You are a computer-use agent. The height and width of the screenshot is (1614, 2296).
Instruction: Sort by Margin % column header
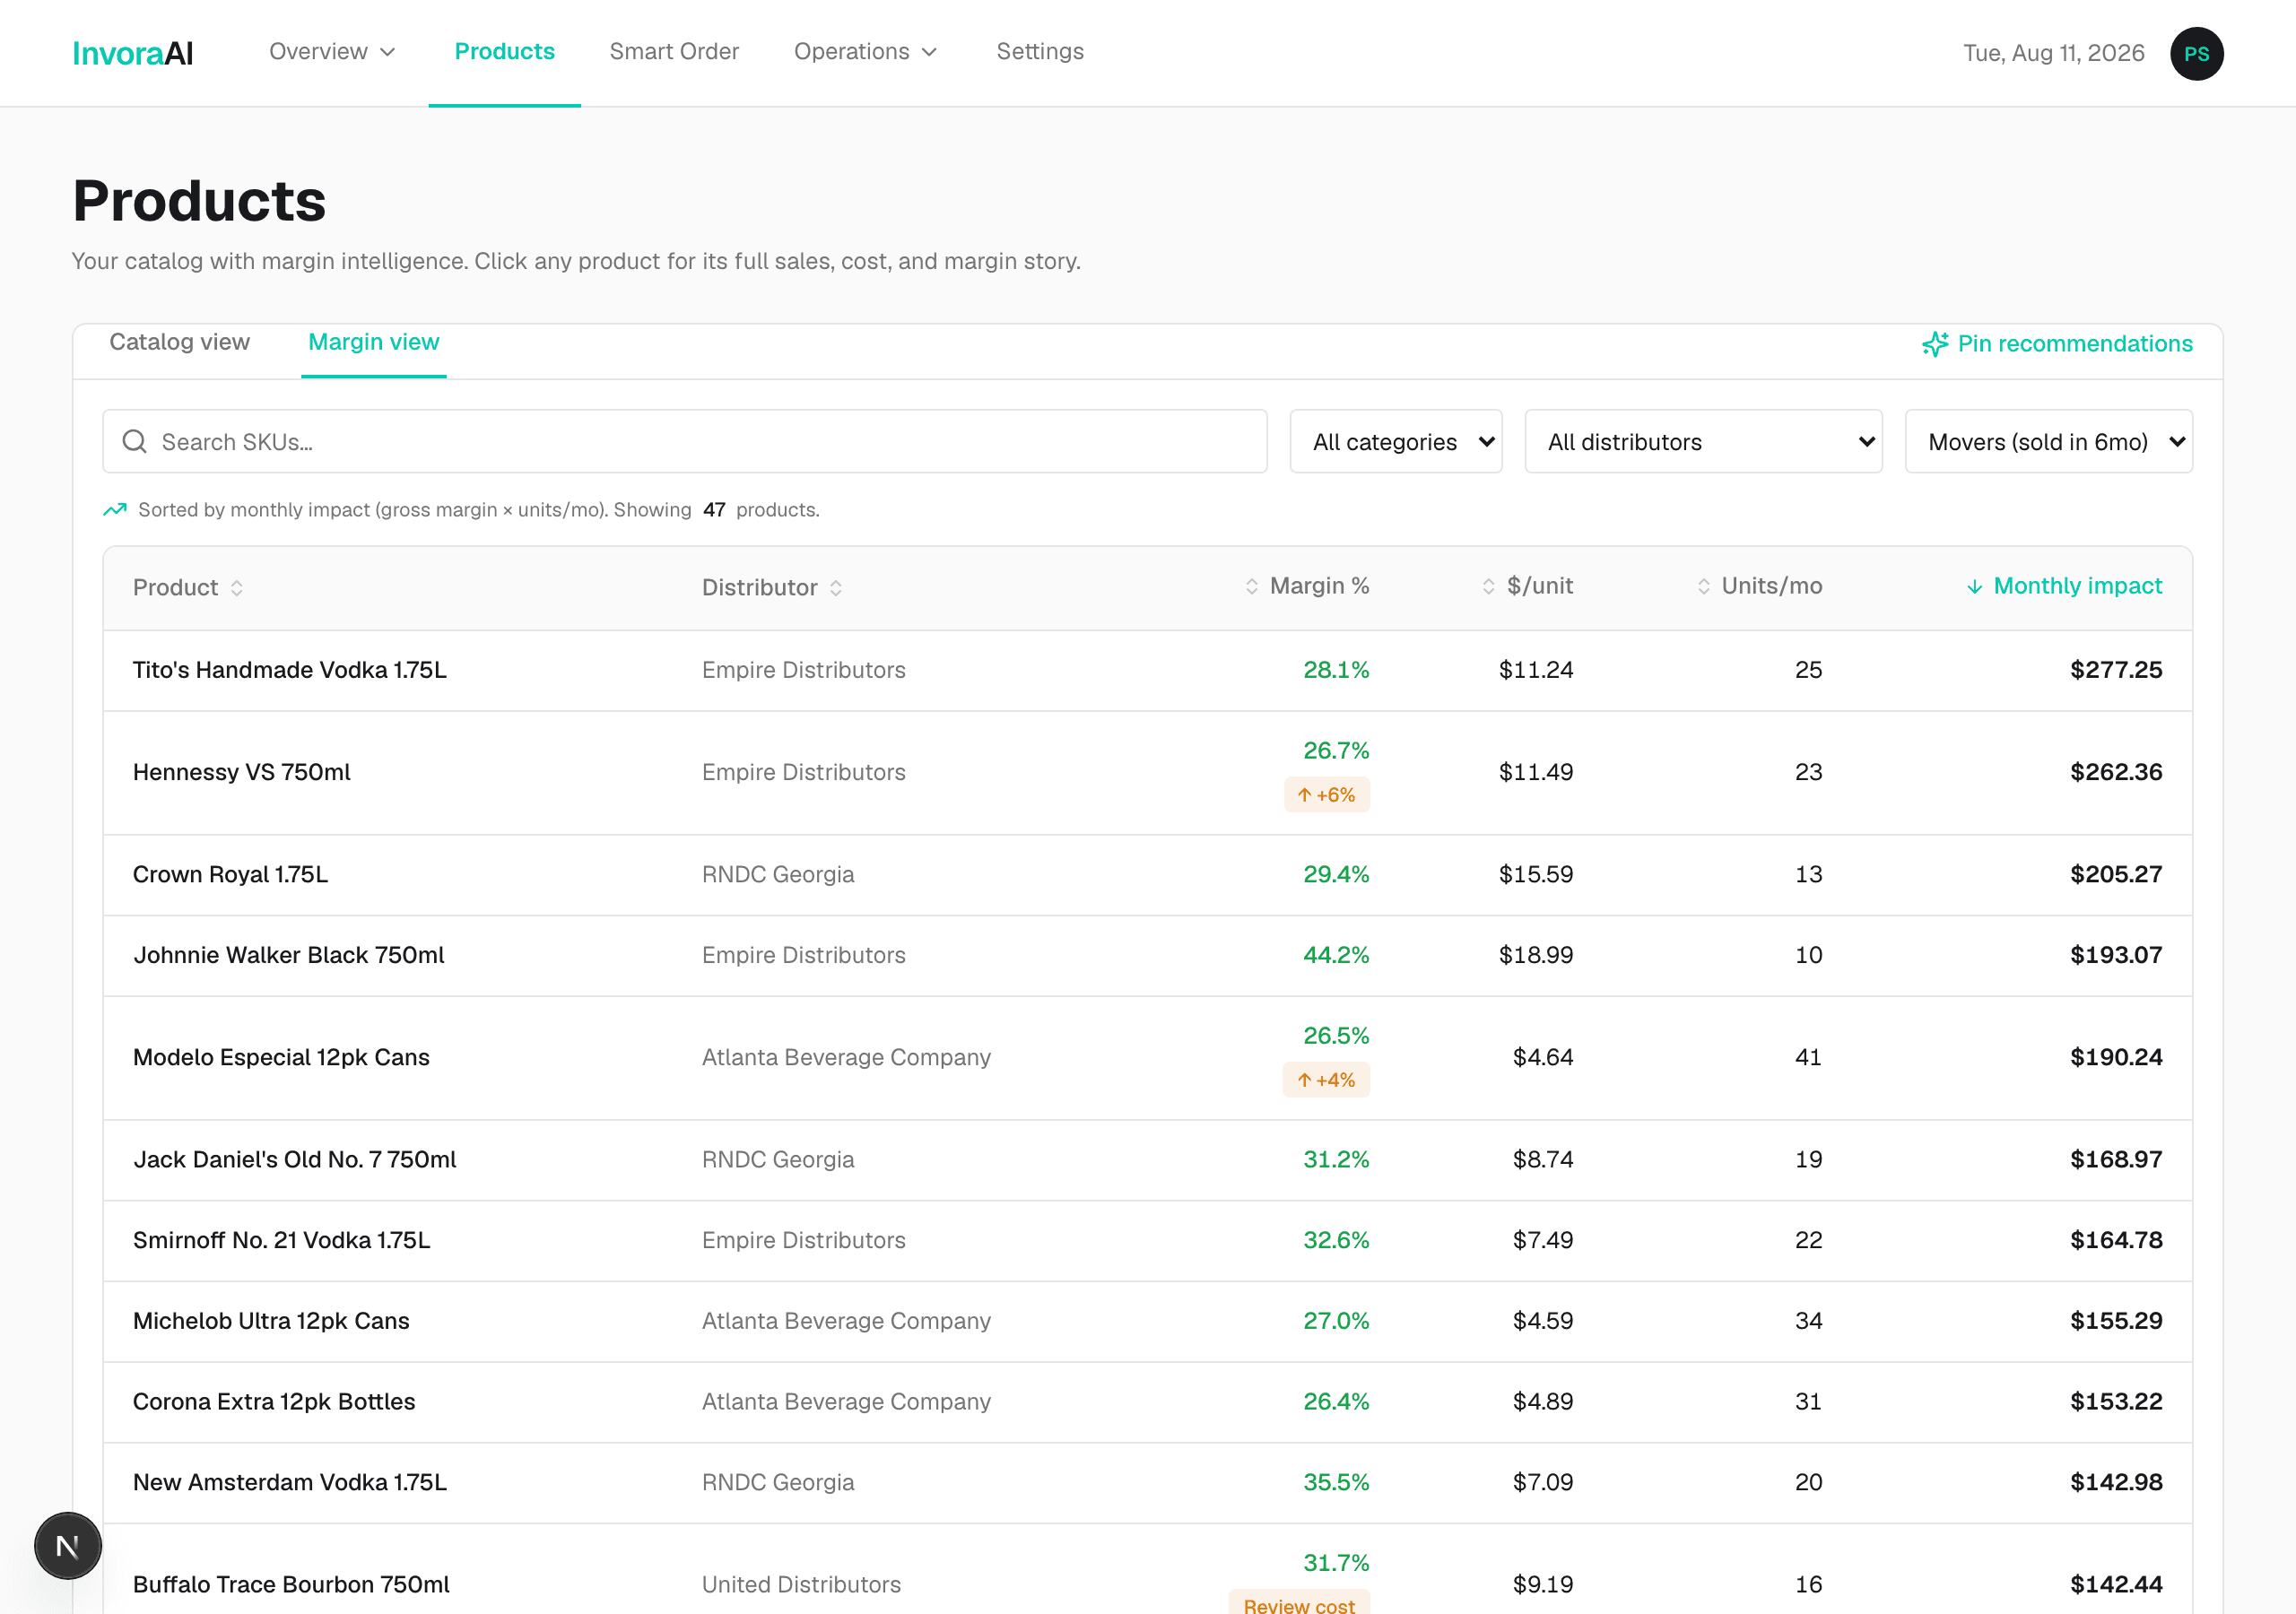pyautogui.click(x=1307, y=587)
